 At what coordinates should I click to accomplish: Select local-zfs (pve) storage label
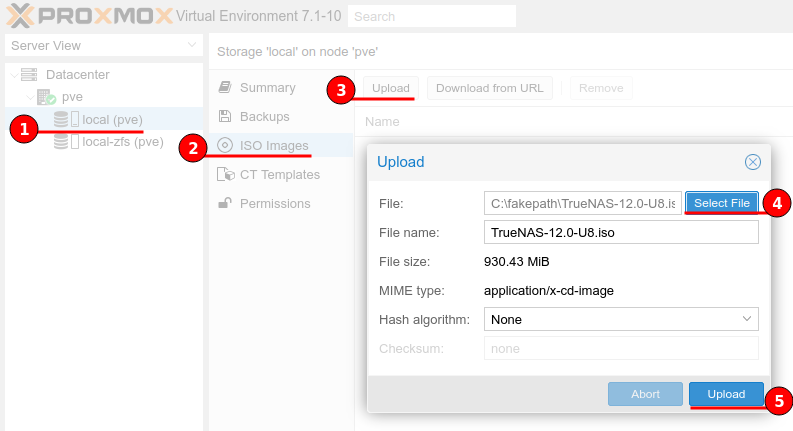pos(123,142)
